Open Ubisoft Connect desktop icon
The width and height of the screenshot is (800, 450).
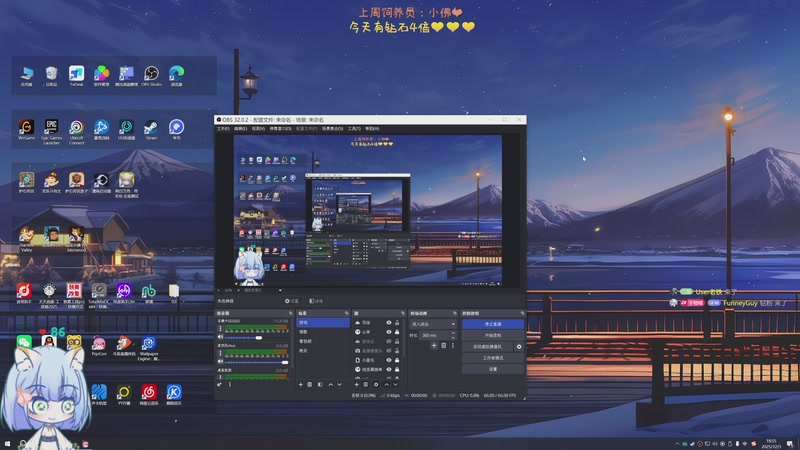(77, 132)
